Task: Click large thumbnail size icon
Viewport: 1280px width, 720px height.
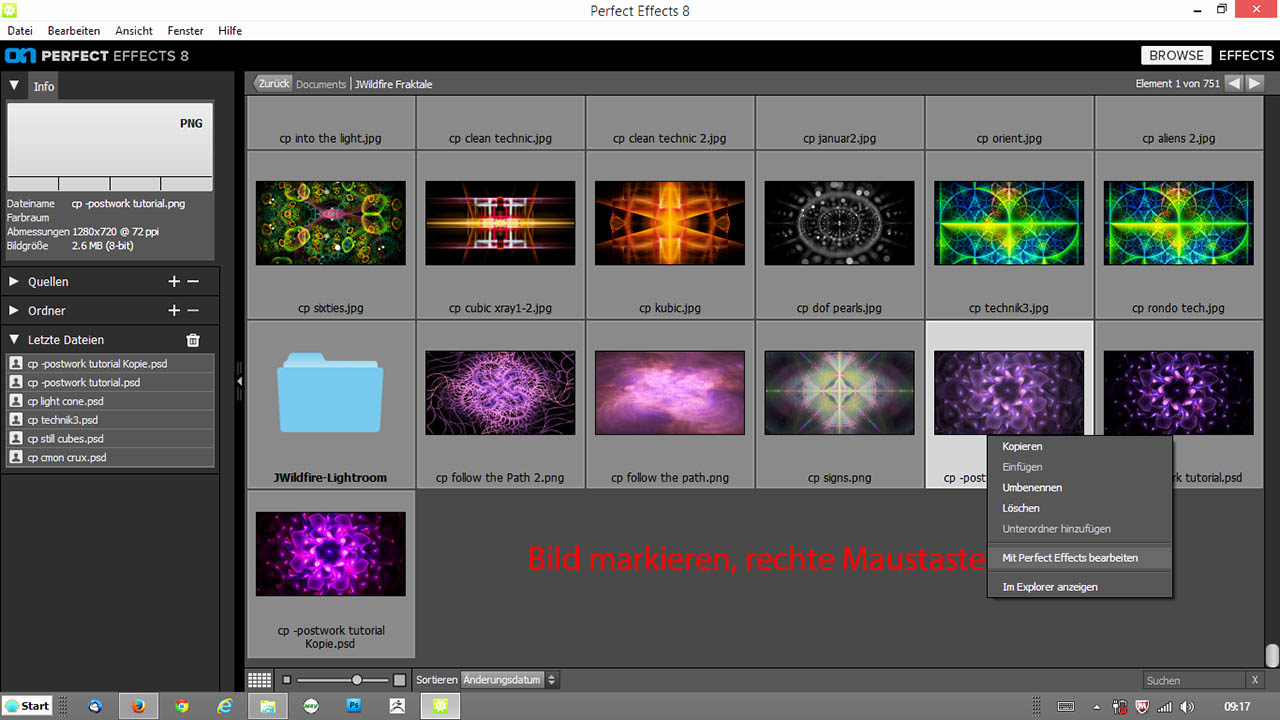Action: (x=400, y=680)
